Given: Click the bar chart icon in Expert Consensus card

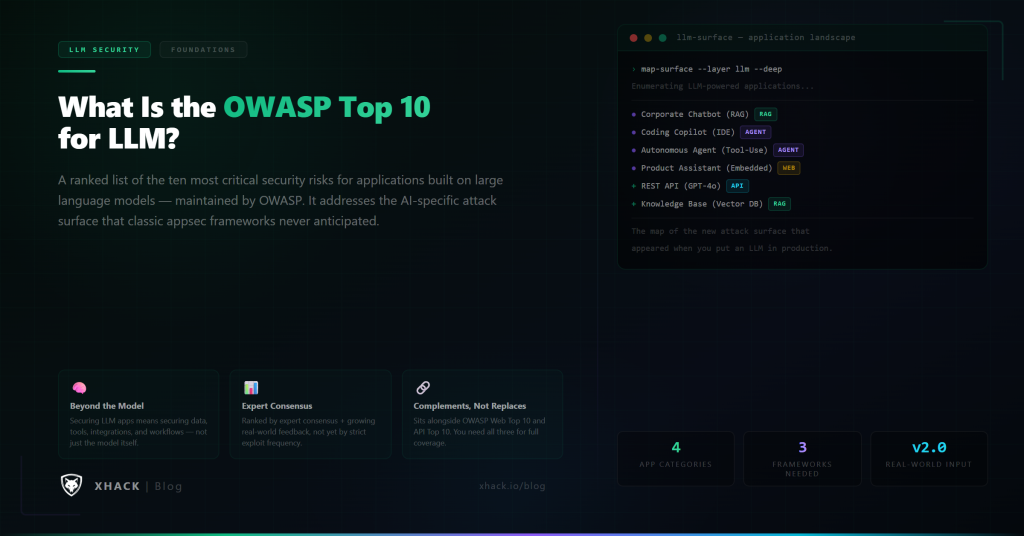Looking at the screenshot, I should [251, 388].
